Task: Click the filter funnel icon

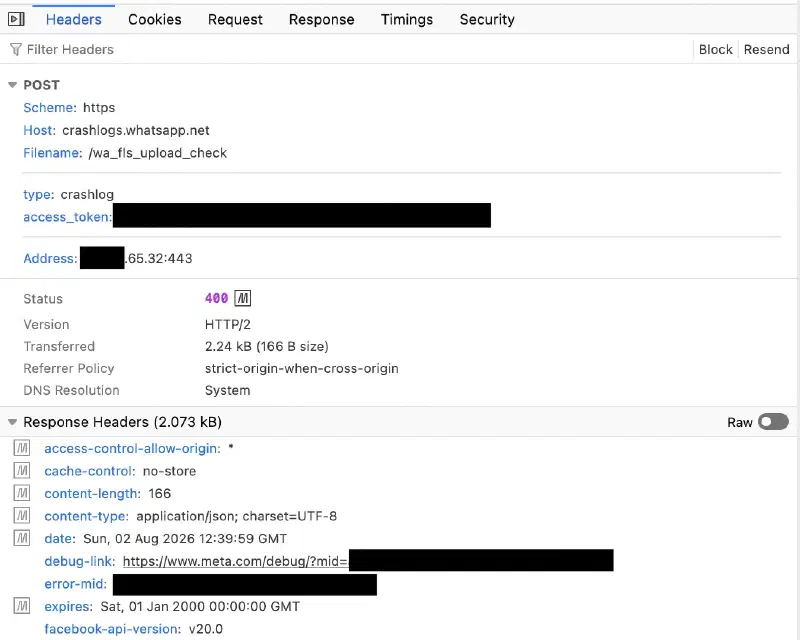Action: coord(16,50)
